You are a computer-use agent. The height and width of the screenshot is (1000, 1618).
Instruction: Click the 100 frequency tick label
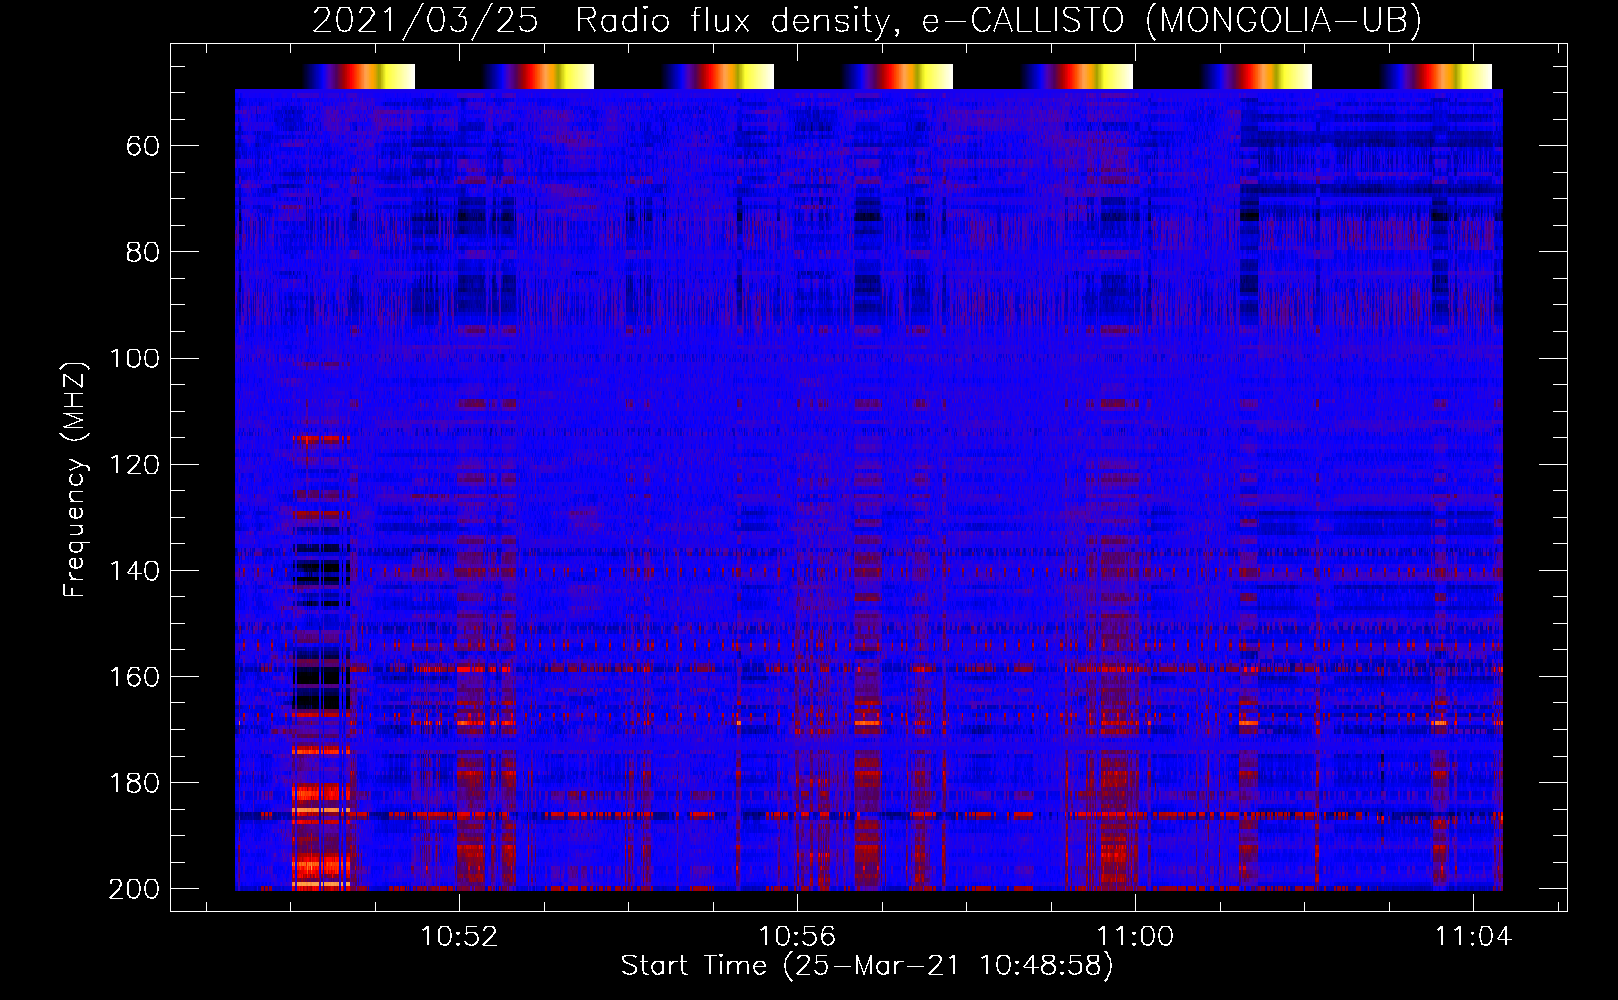pos(134,359)
